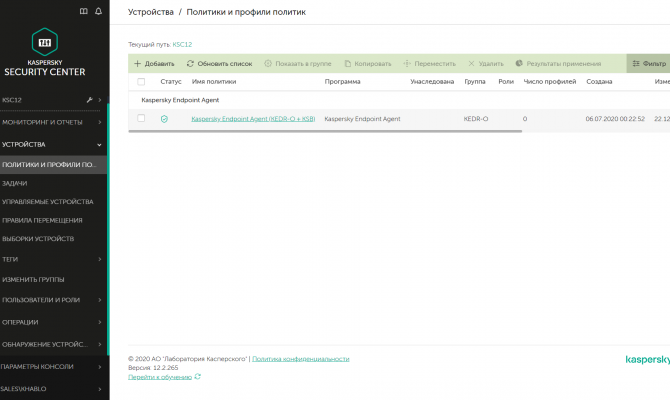Open Kaspersky Endpoint Agent (KEDR-O + KSB) policy link
The image size is (670, 400).
tap(253, 119)
